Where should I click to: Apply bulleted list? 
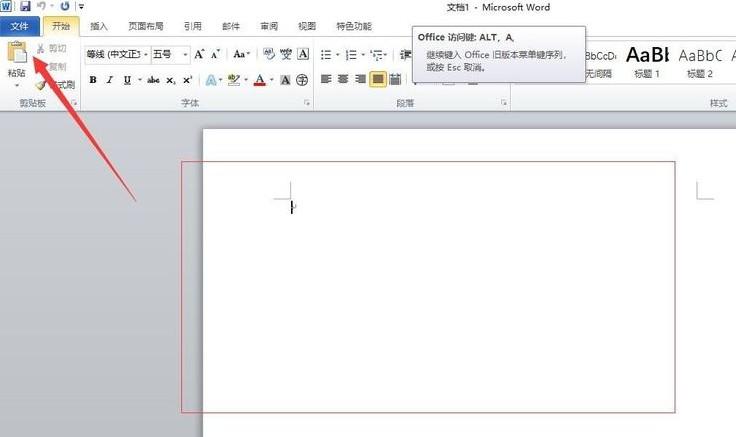326,55
